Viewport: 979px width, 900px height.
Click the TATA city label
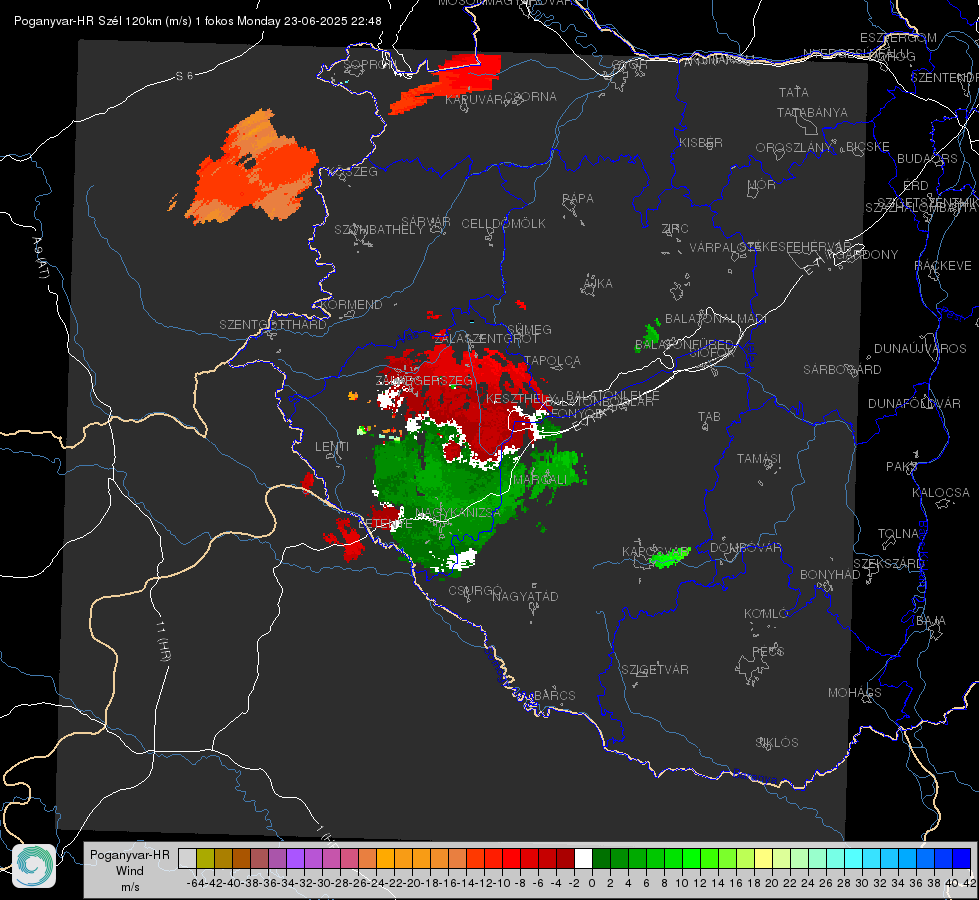point(794,92)
